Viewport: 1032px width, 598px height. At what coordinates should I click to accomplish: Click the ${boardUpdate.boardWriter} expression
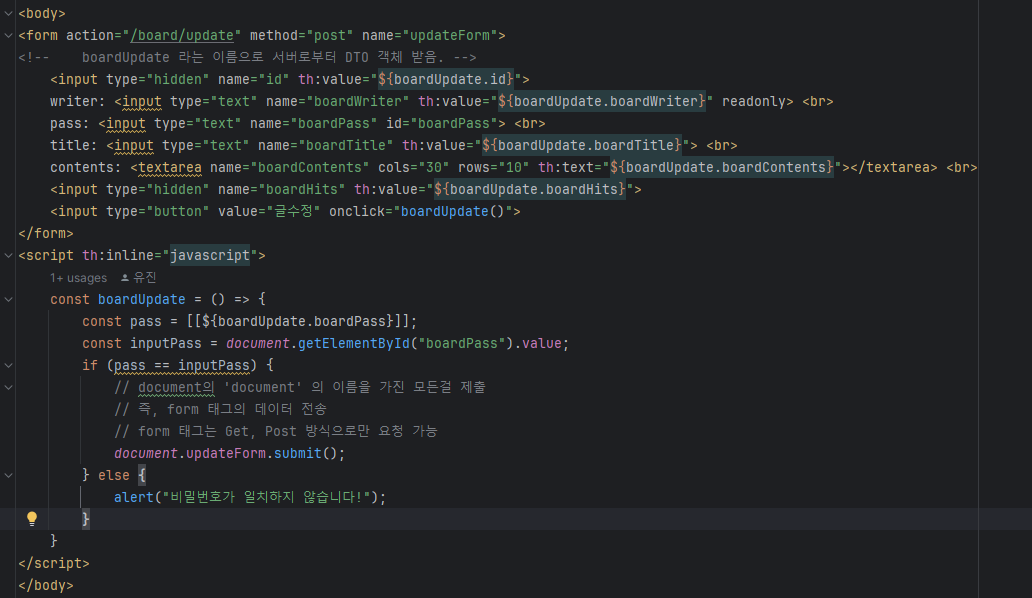(602, 101)
